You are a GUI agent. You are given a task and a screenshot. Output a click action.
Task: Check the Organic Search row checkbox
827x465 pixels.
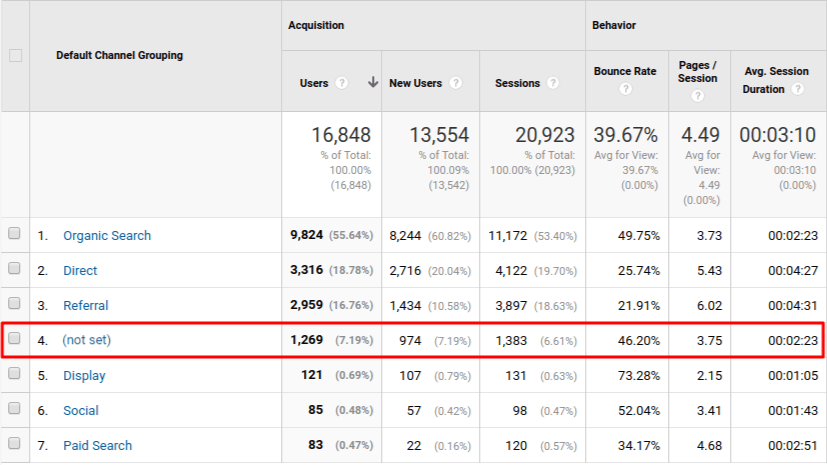(15, 234)
